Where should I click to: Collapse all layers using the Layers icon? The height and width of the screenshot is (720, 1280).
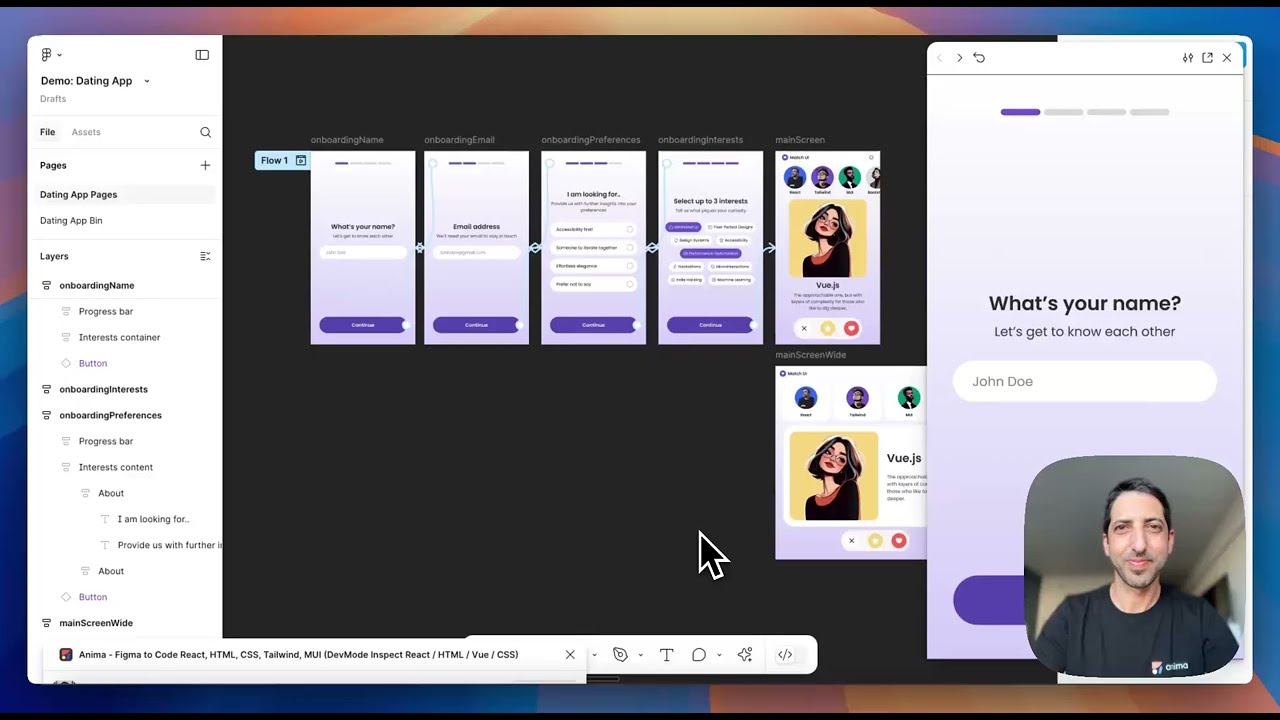coord(205,256)
